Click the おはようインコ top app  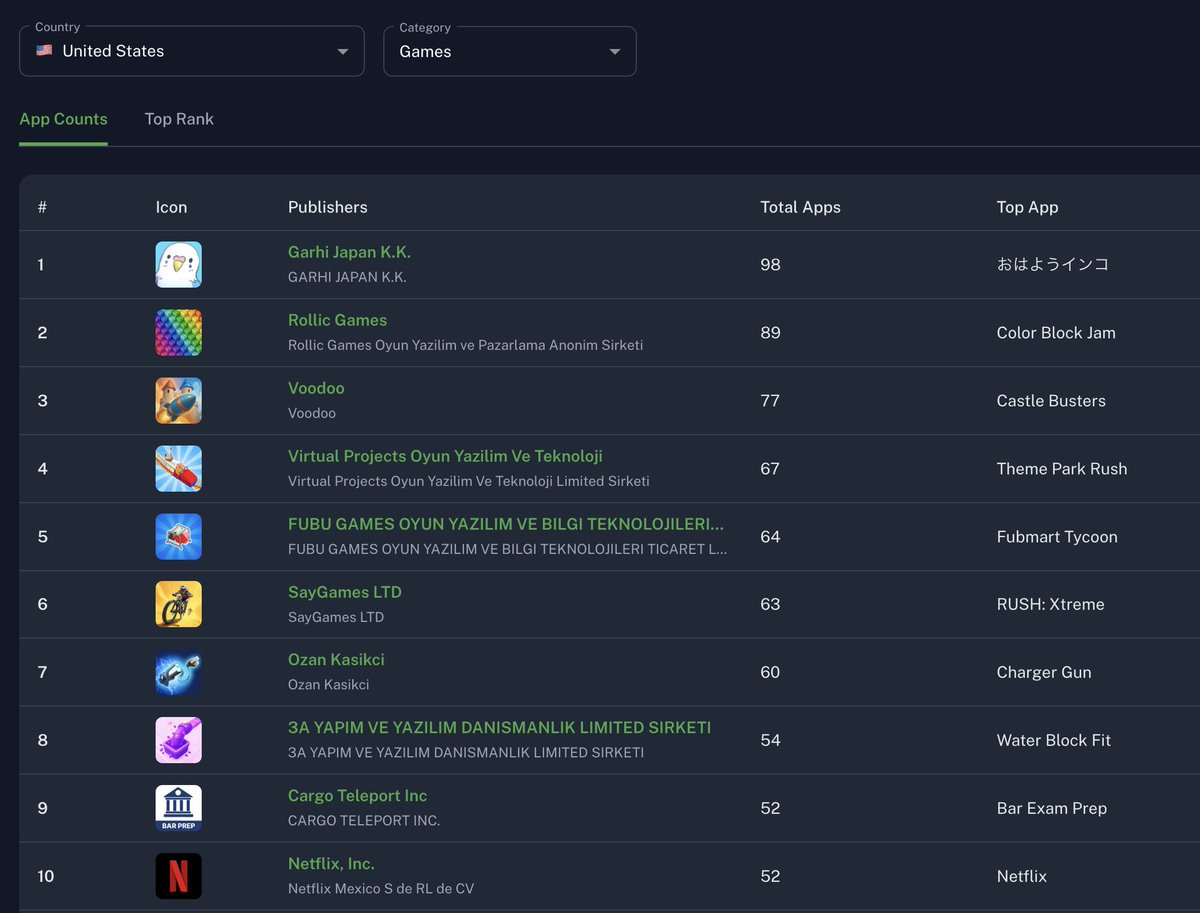coord(1053,265)
